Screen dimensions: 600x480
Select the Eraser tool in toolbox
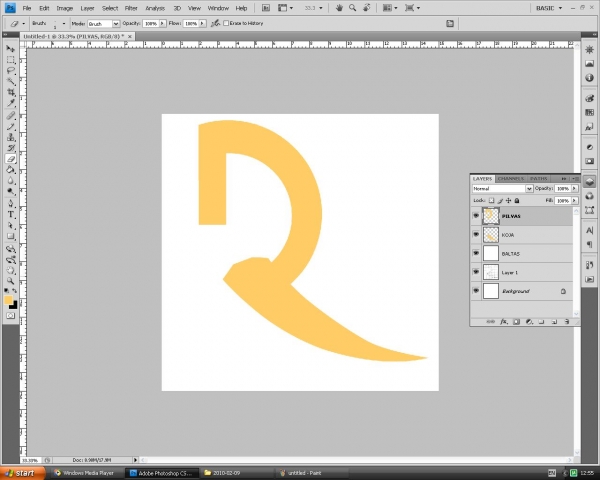(x=11, y=159)
